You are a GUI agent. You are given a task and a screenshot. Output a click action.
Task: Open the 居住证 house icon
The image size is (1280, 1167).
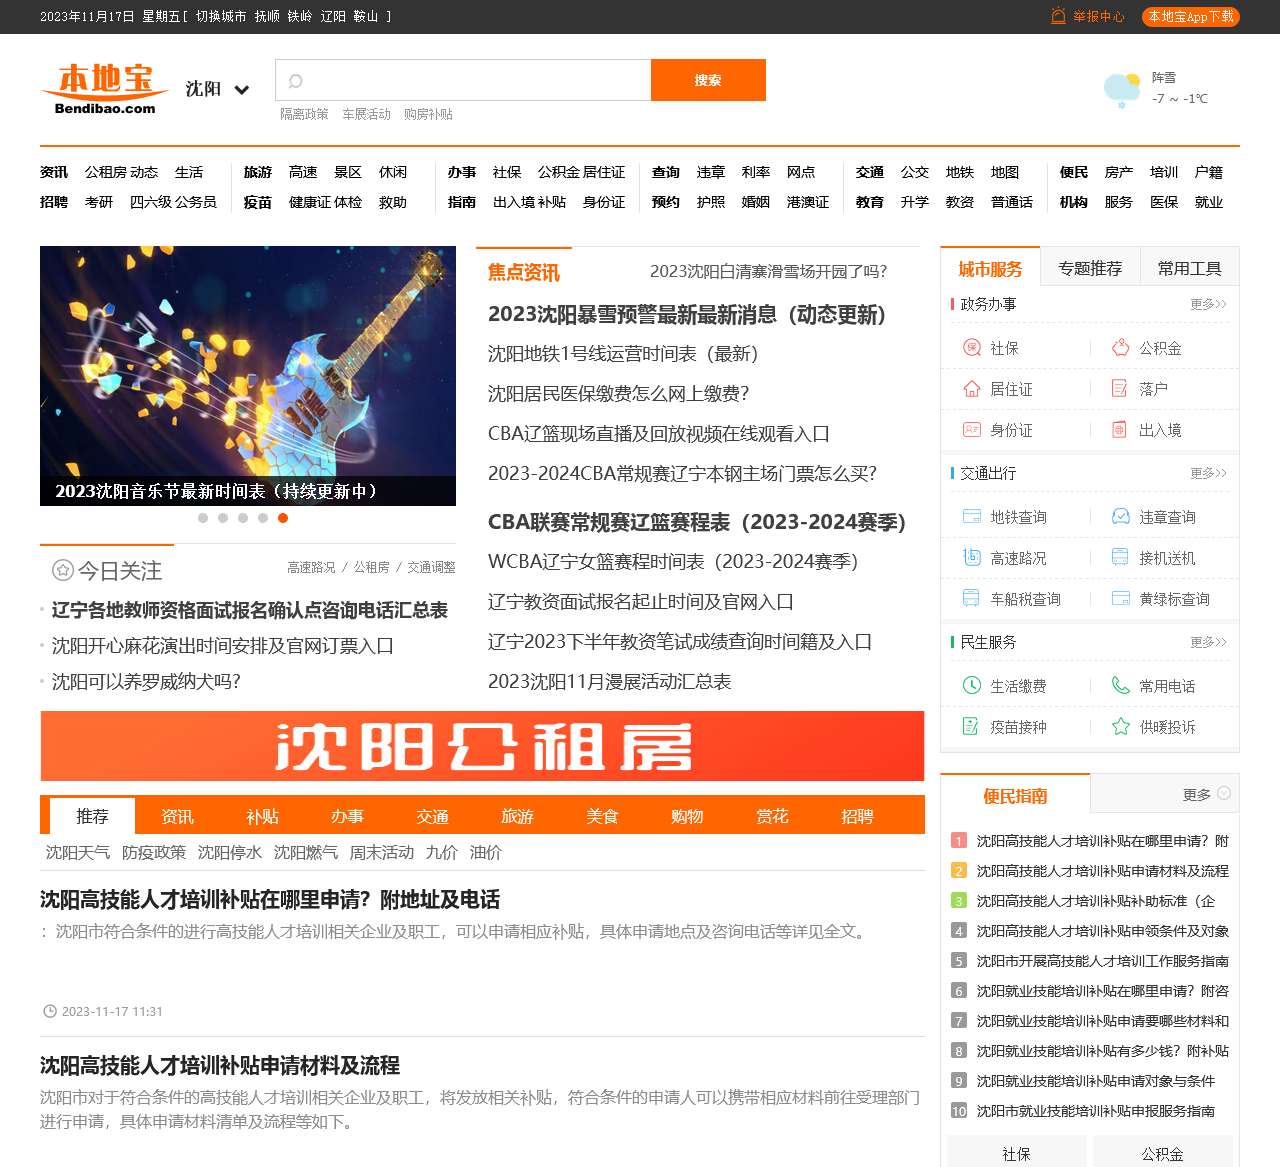coord(971,389)
